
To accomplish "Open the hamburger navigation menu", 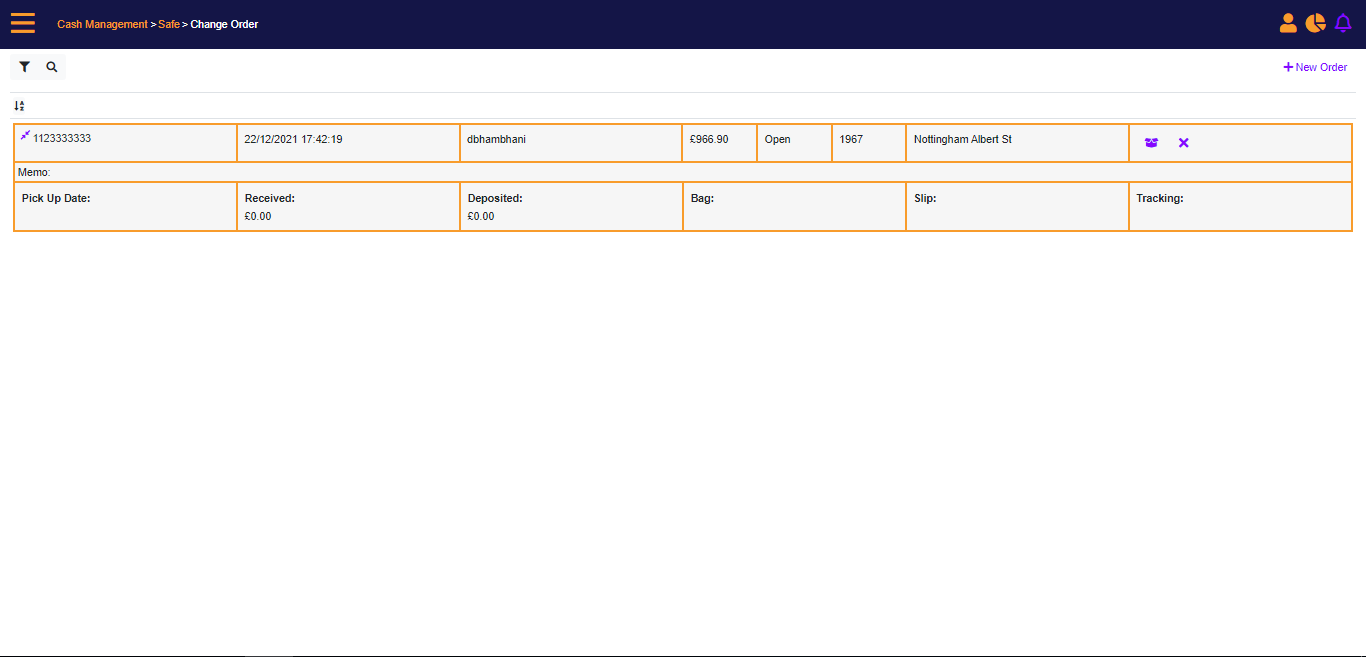I will coord(23,23).
